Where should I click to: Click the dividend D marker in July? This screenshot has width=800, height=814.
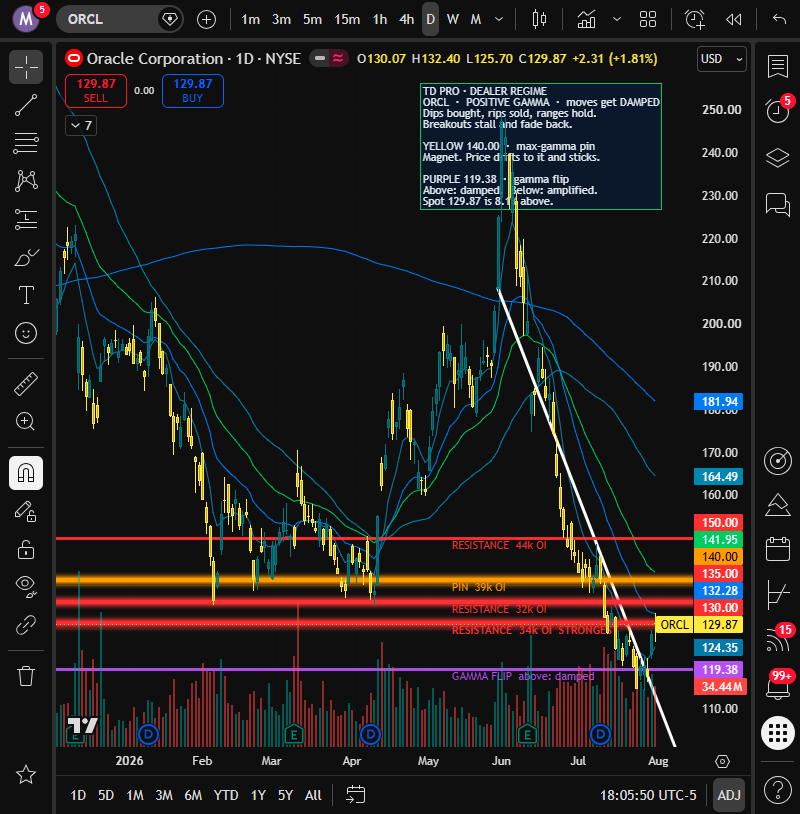pos(601,734)
